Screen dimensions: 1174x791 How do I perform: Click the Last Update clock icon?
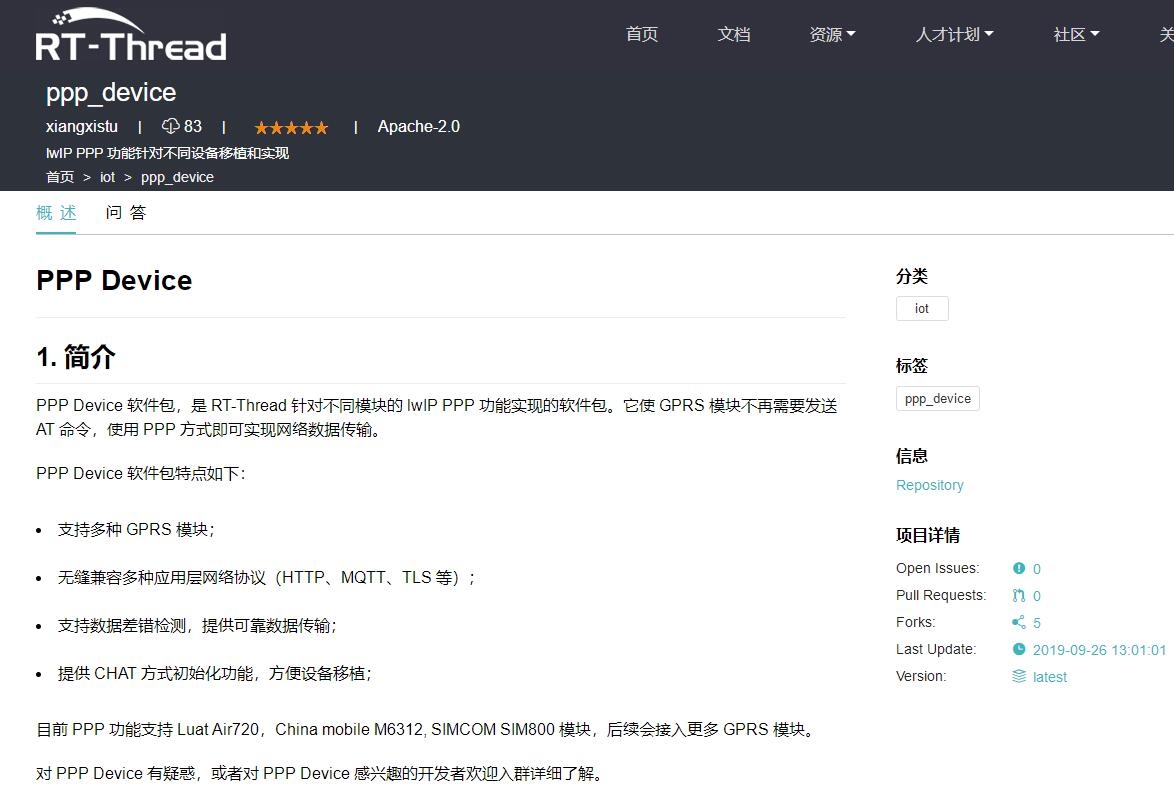(1018, 649)
